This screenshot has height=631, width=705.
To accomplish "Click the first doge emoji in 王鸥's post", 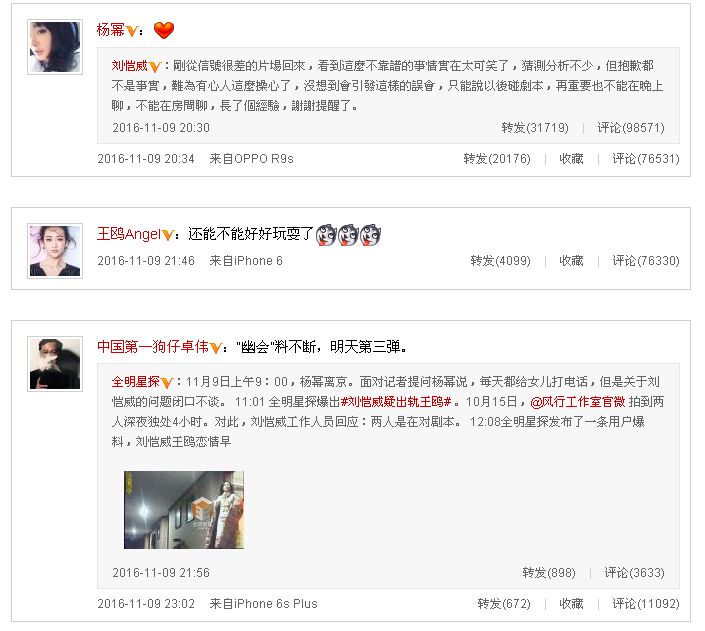I will click(x=326, y=235).
